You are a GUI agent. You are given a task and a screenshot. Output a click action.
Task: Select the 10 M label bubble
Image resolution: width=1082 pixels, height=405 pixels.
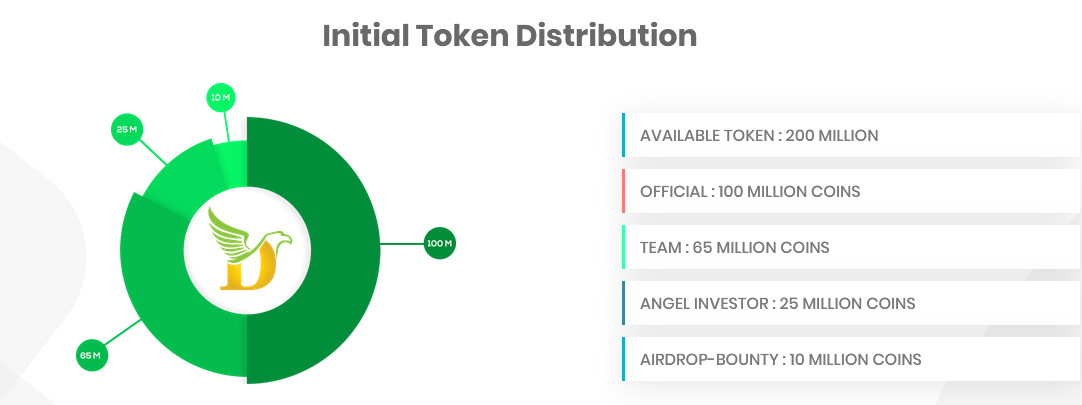pos(221,98)
